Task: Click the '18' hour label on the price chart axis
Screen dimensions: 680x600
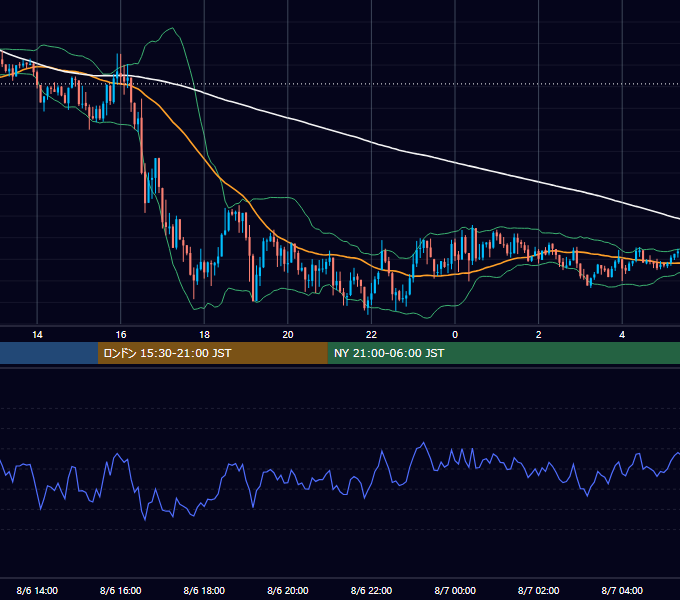Action: point(204,335)
